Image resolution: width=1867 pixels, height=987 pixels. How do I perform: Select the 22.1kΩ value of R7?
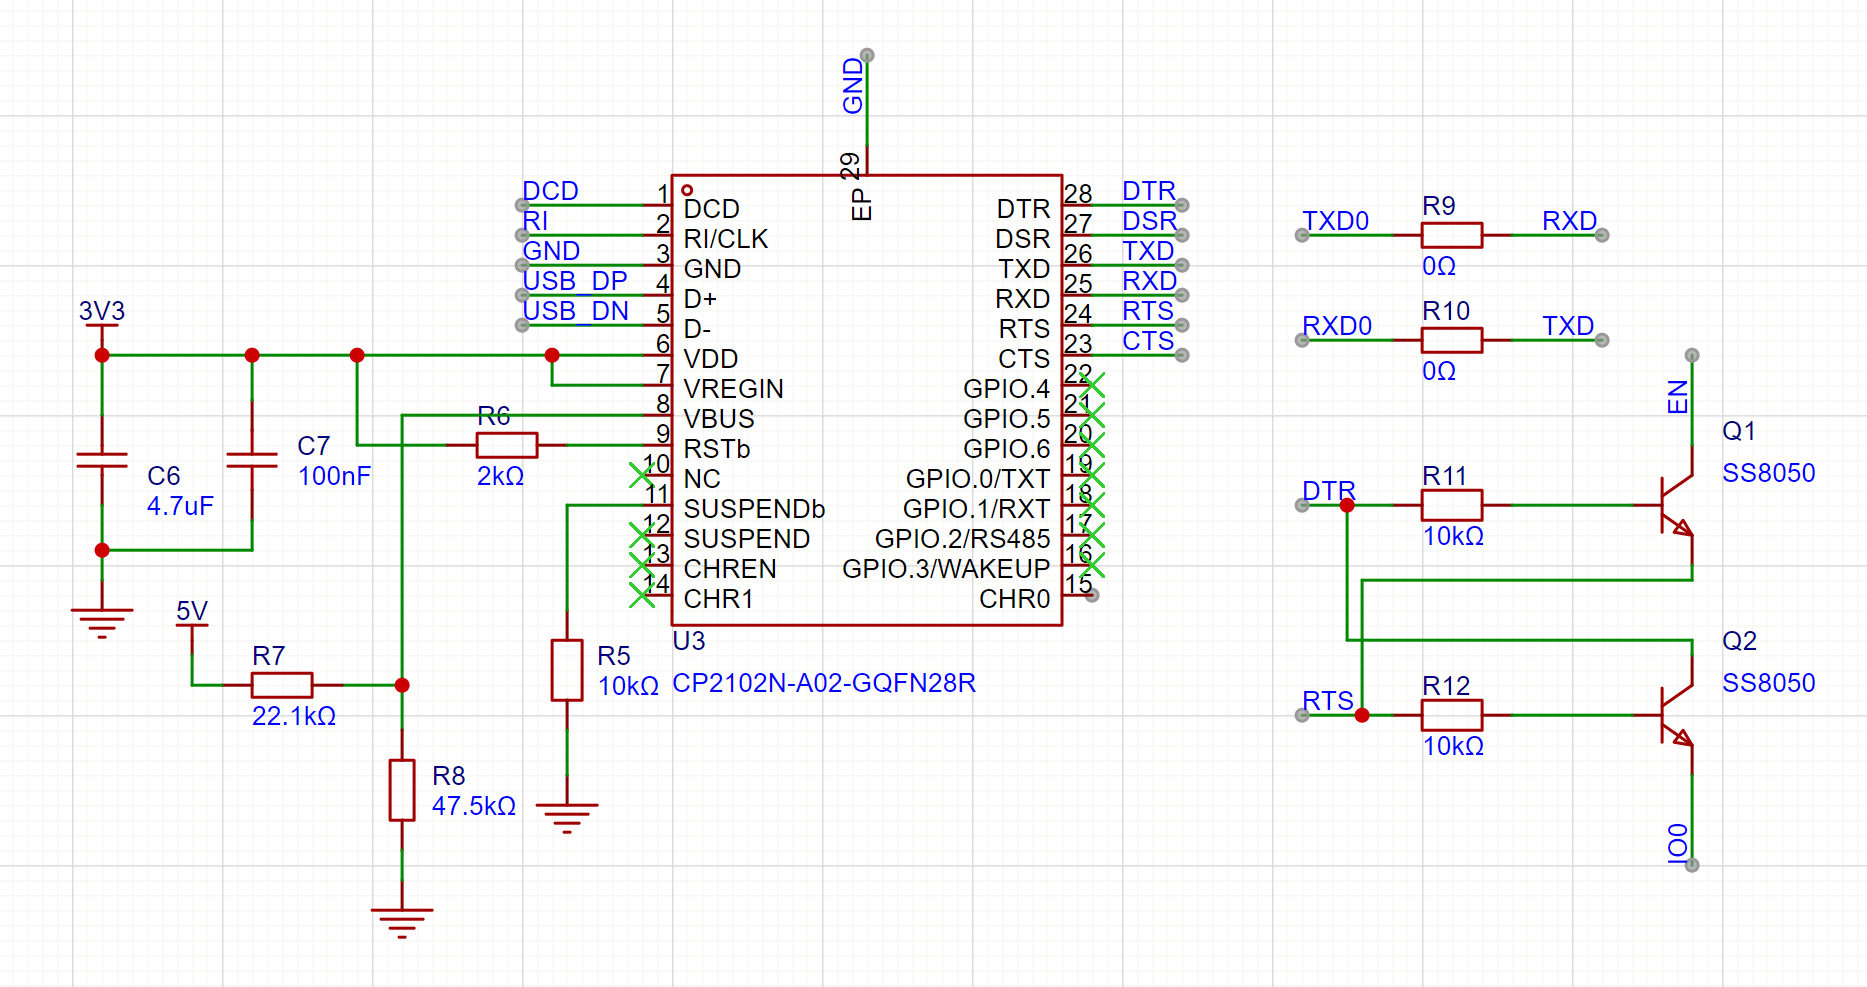(x=294, y=716)
